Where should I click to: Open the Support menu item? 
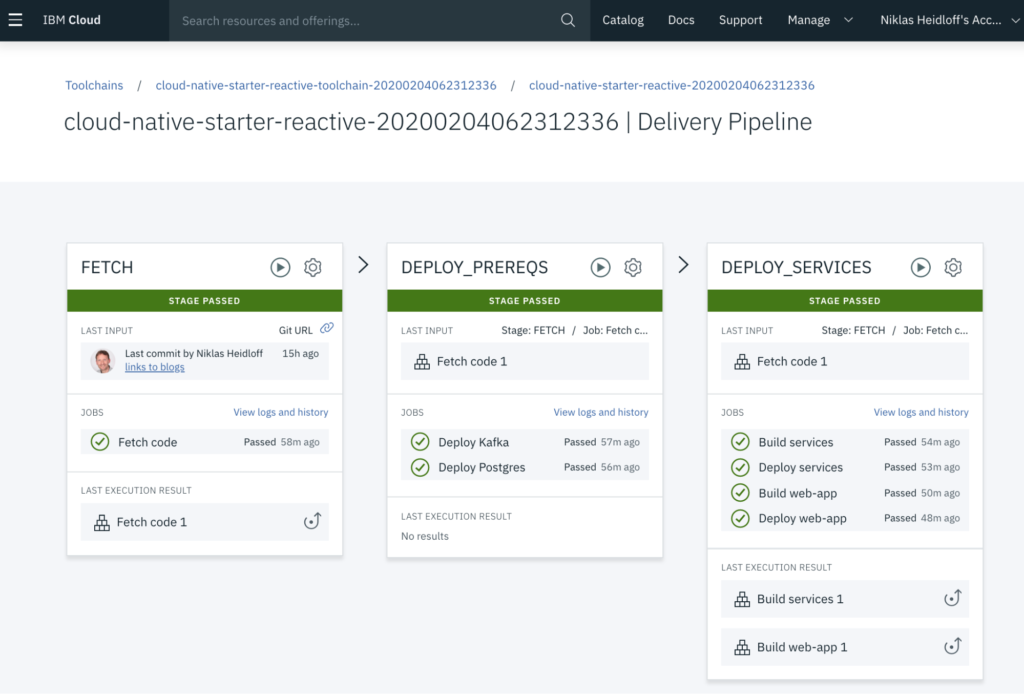tap(740, 20)
